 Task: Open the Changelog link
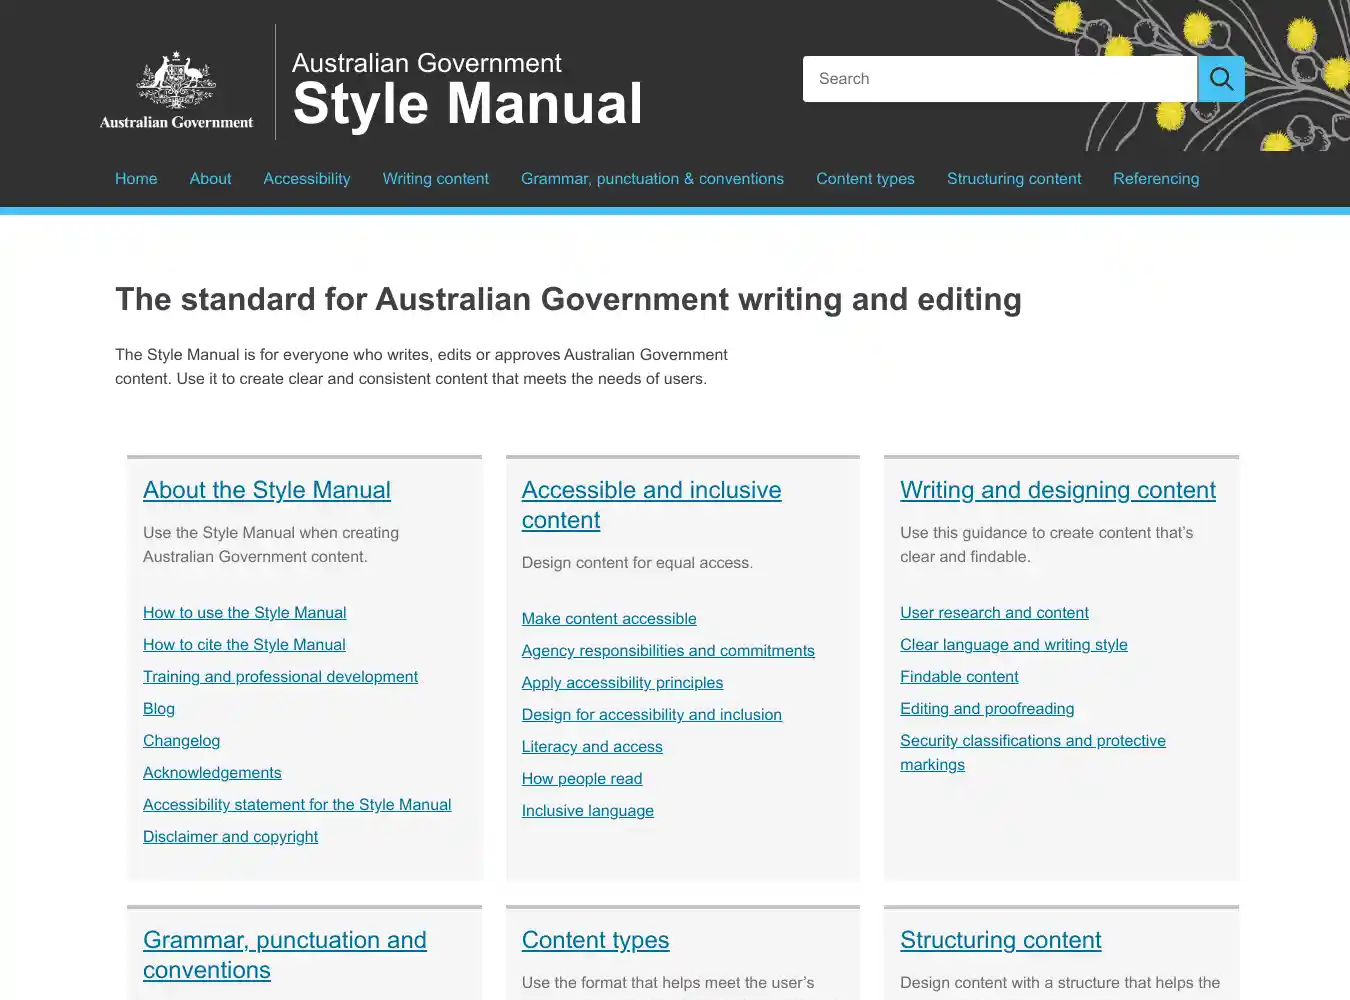(x=181, y=741)
